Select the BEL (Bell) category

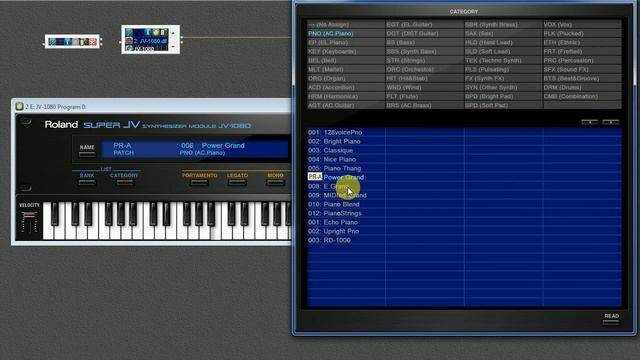pyautogui.click(x=346, y=60)
